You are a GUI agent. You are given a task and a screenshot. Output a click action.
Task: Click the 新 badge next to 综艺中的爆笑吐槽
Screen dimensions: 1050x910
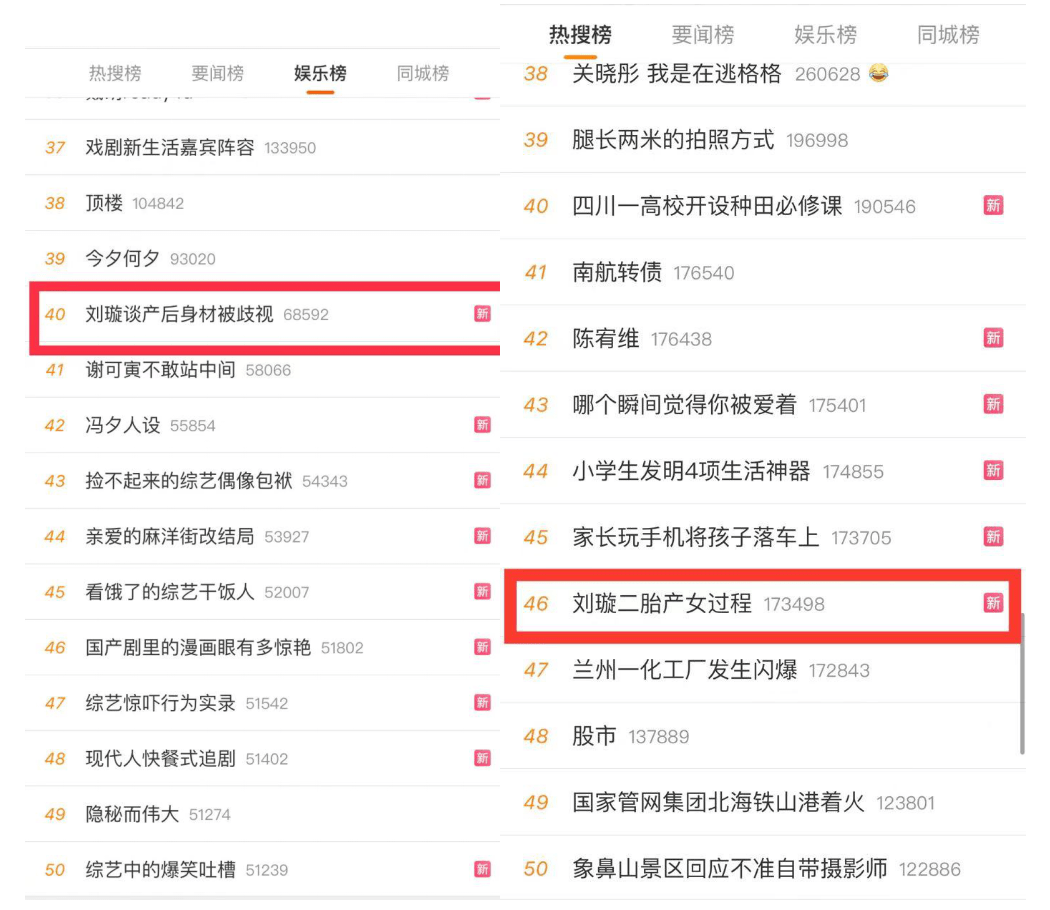tap(482, 869)
